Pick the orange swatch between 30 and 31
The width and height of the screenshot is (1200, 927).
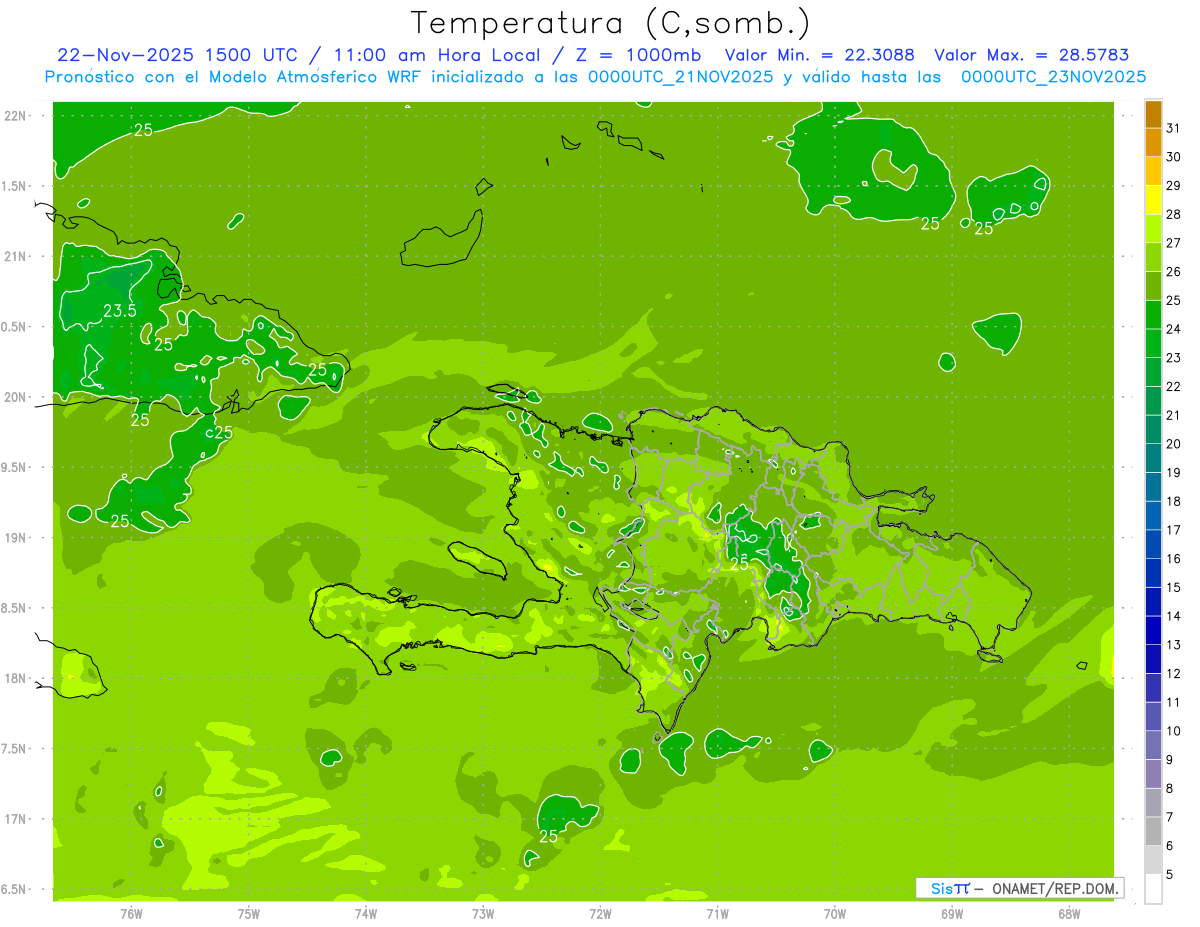click(1153, 143)
